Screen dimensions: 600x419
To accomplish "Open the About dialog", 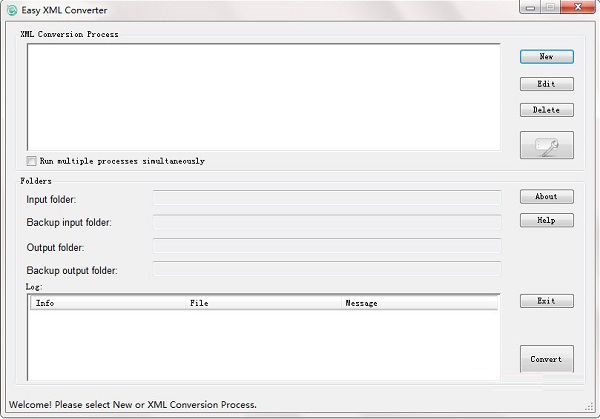I will pyautogui.click(x=546, y=196).
